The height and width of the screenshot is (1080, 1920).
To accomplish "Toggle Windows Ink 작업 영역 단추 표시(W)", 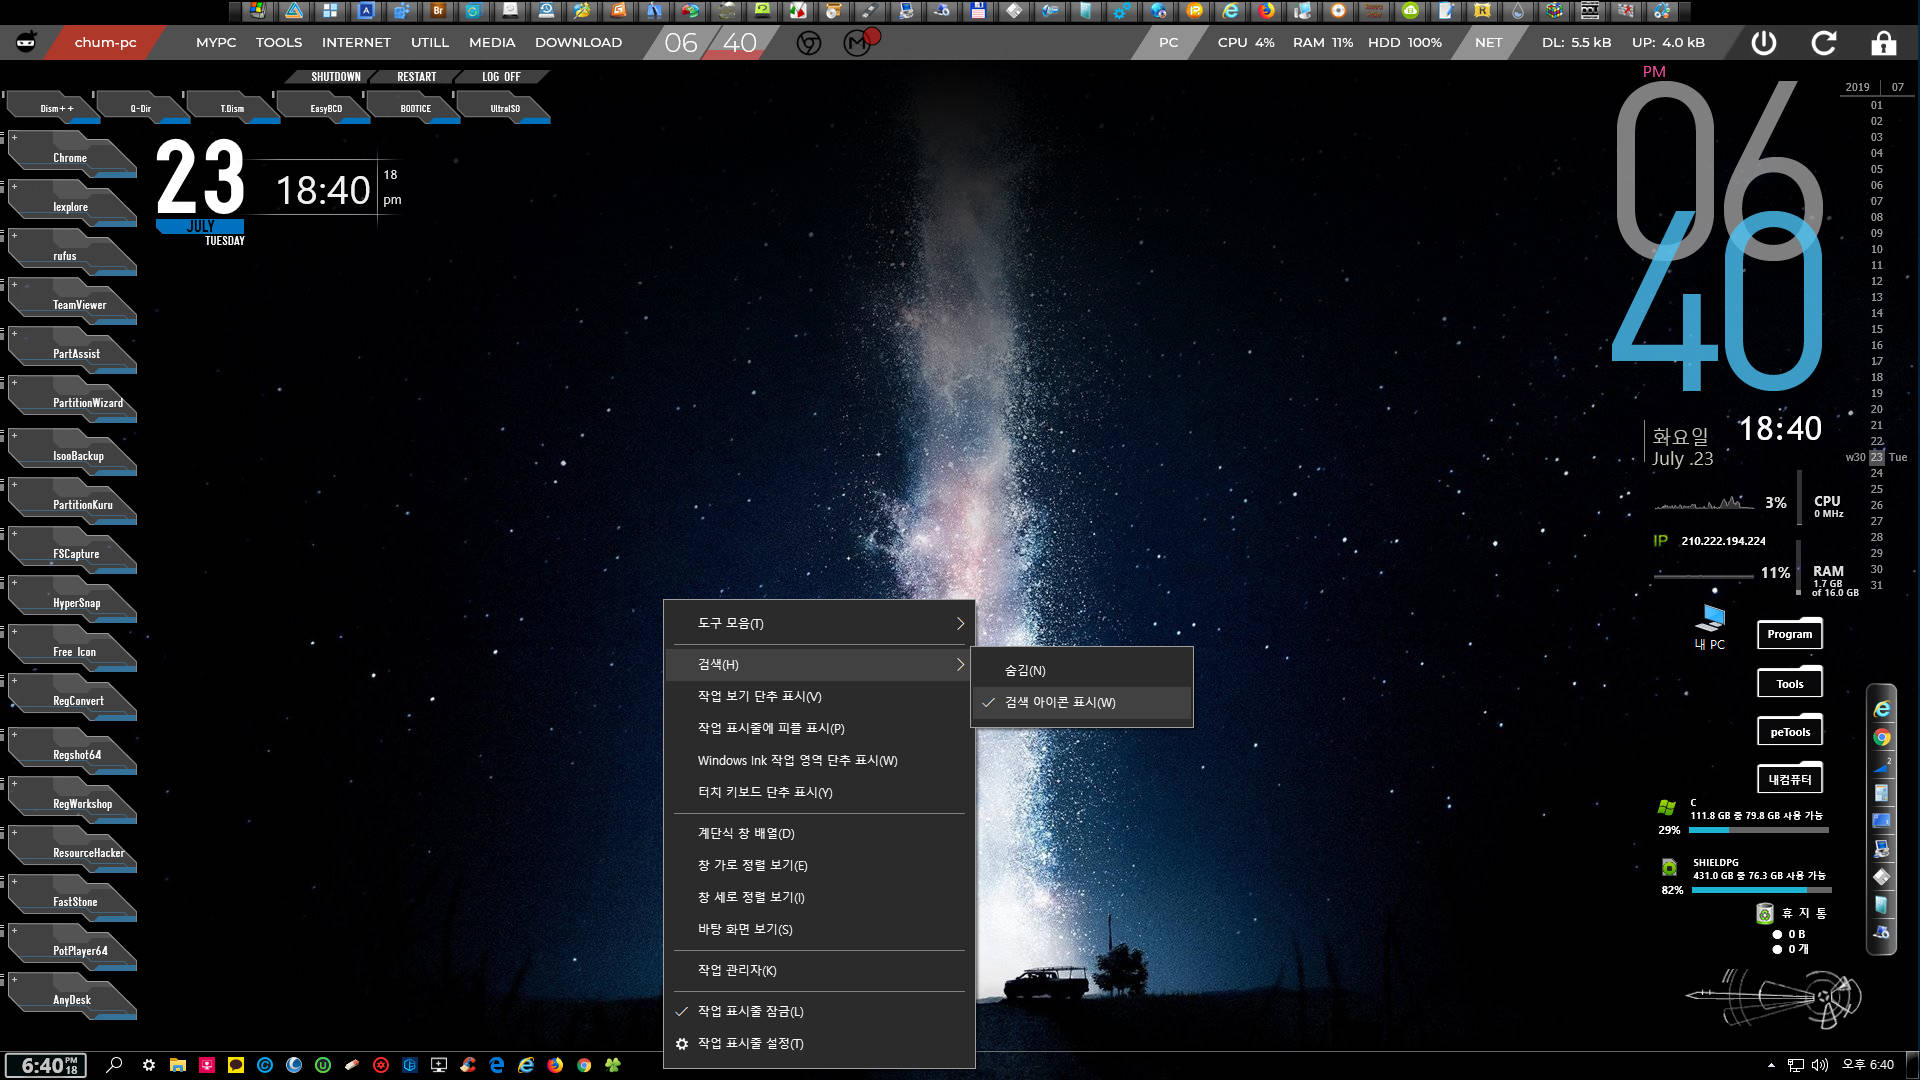I will (x=820, y=760).
